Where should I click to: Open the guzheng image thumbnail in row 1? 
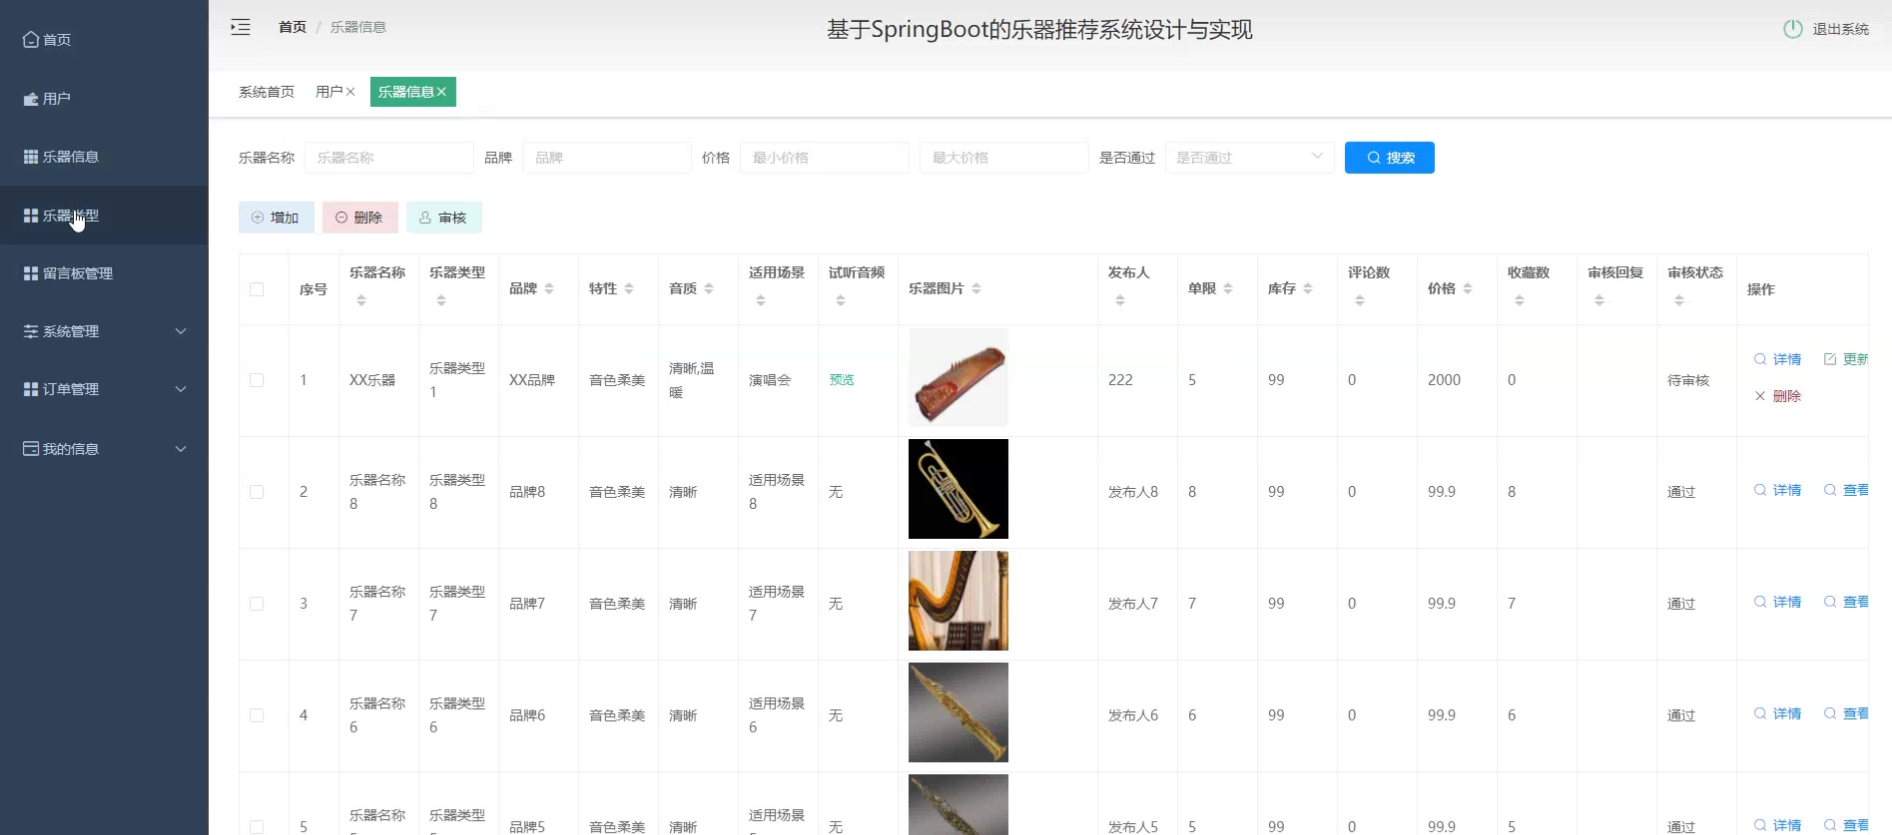pos(958,378)
